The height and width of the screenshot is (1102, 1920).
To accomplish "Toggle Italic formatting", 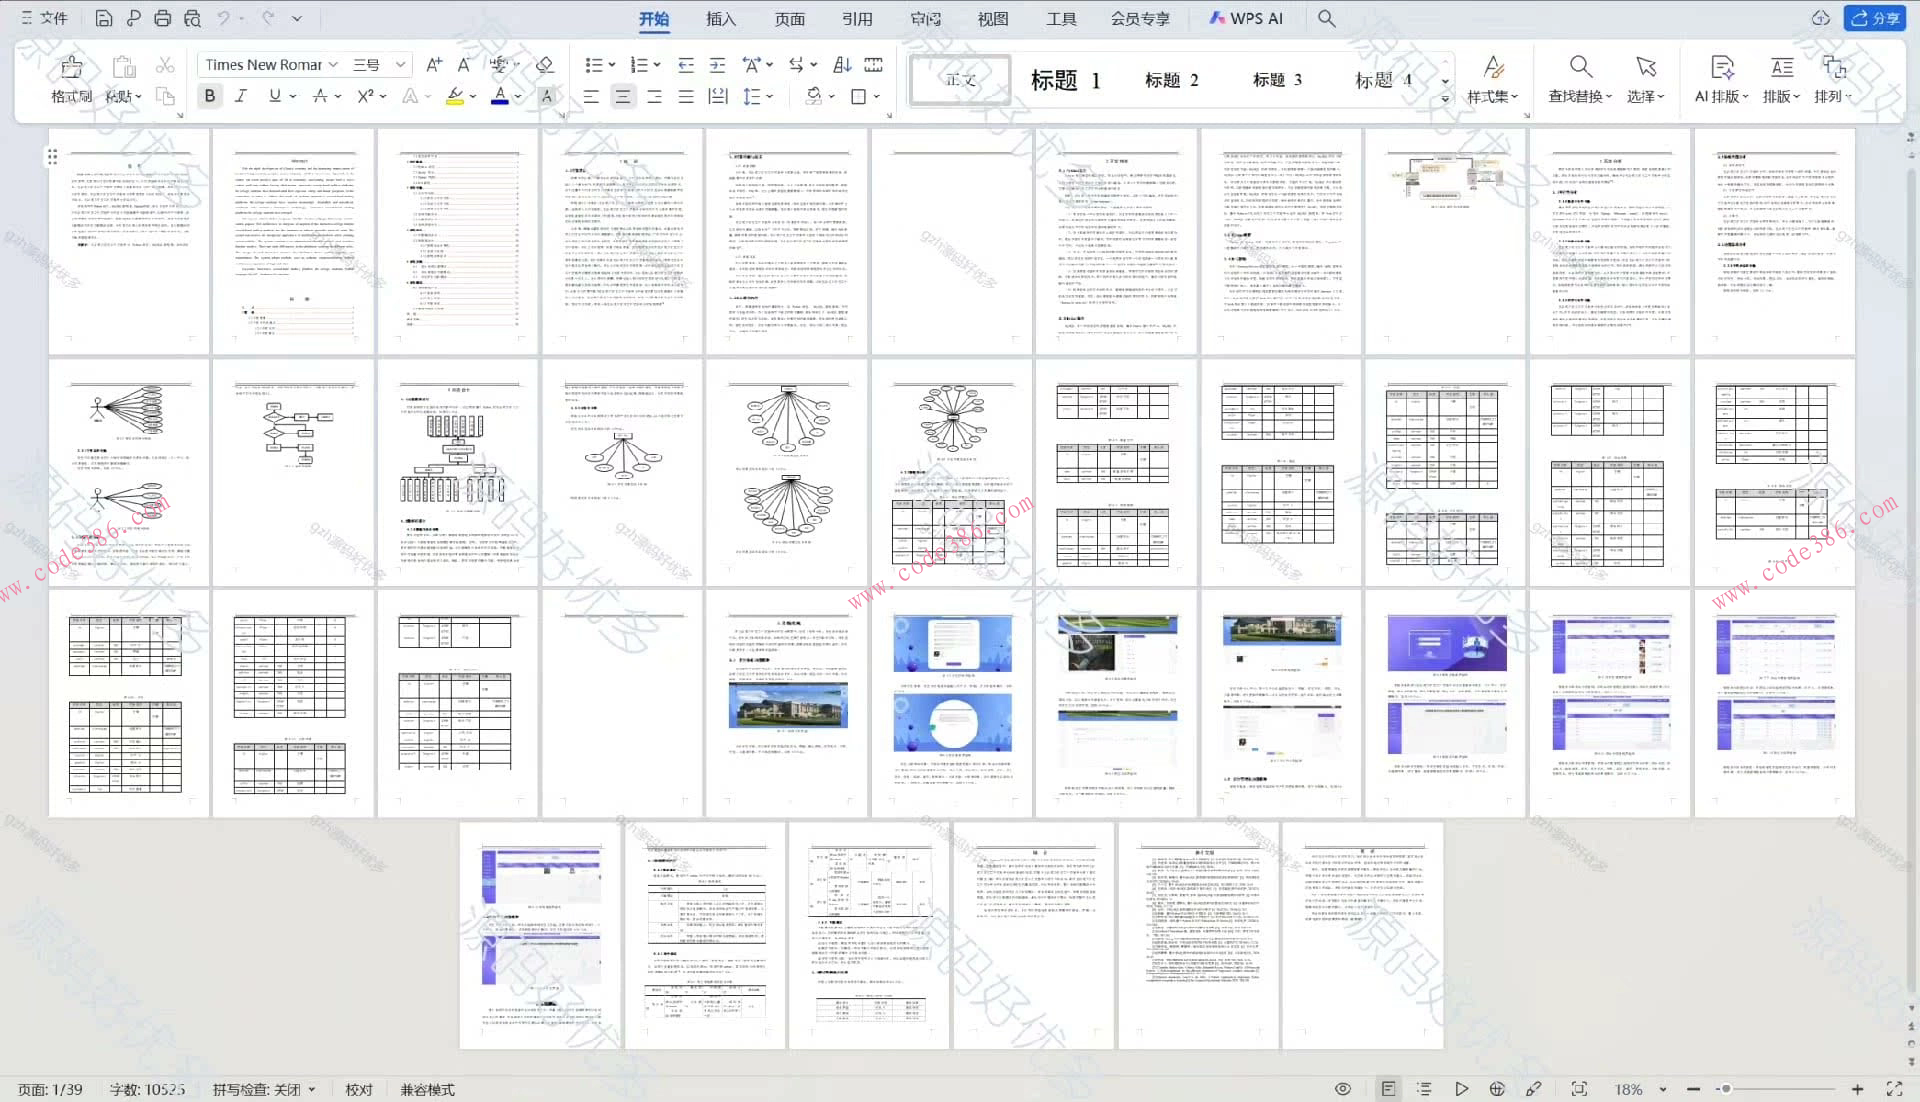I will 241,96.
